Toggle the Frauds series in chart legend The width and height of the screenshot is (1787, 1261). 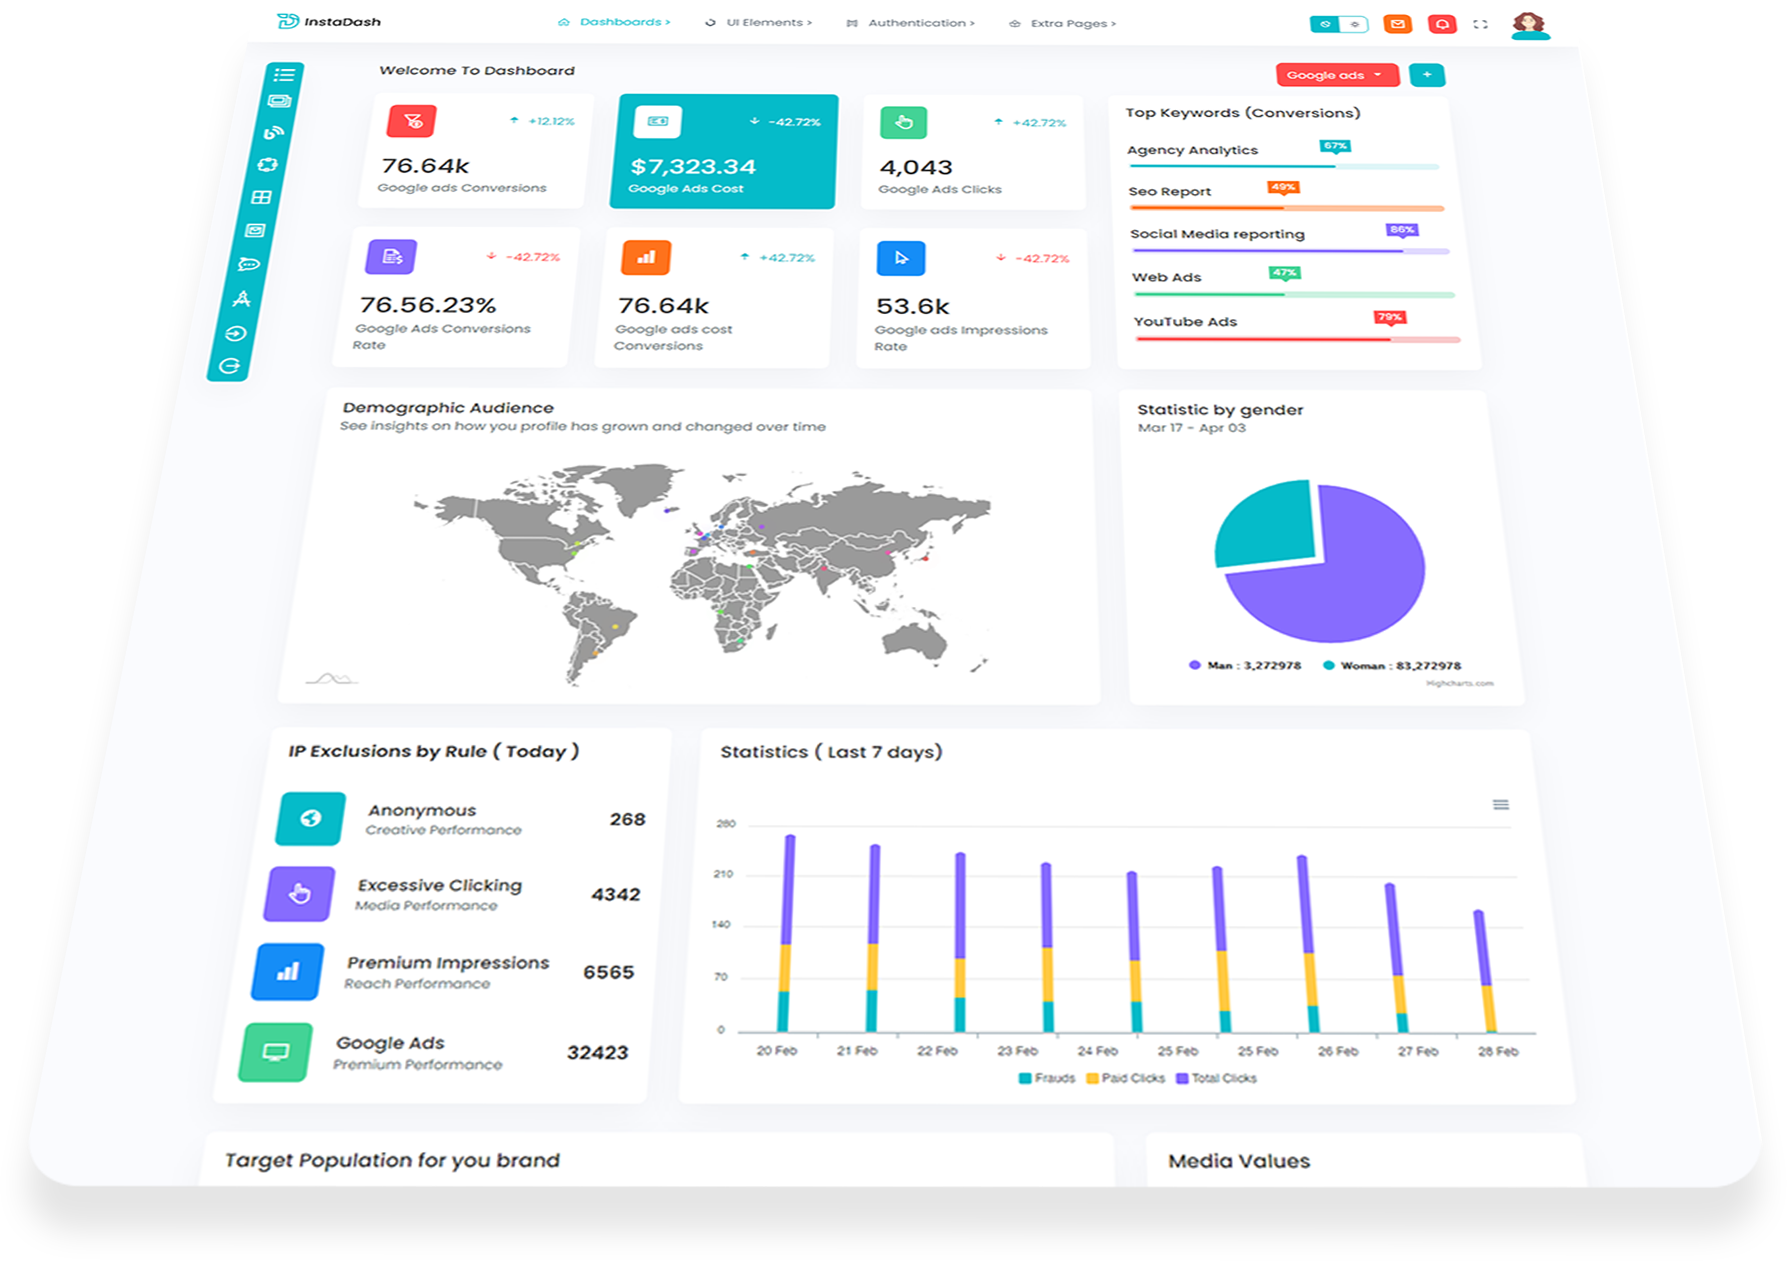point(1046,1078)
